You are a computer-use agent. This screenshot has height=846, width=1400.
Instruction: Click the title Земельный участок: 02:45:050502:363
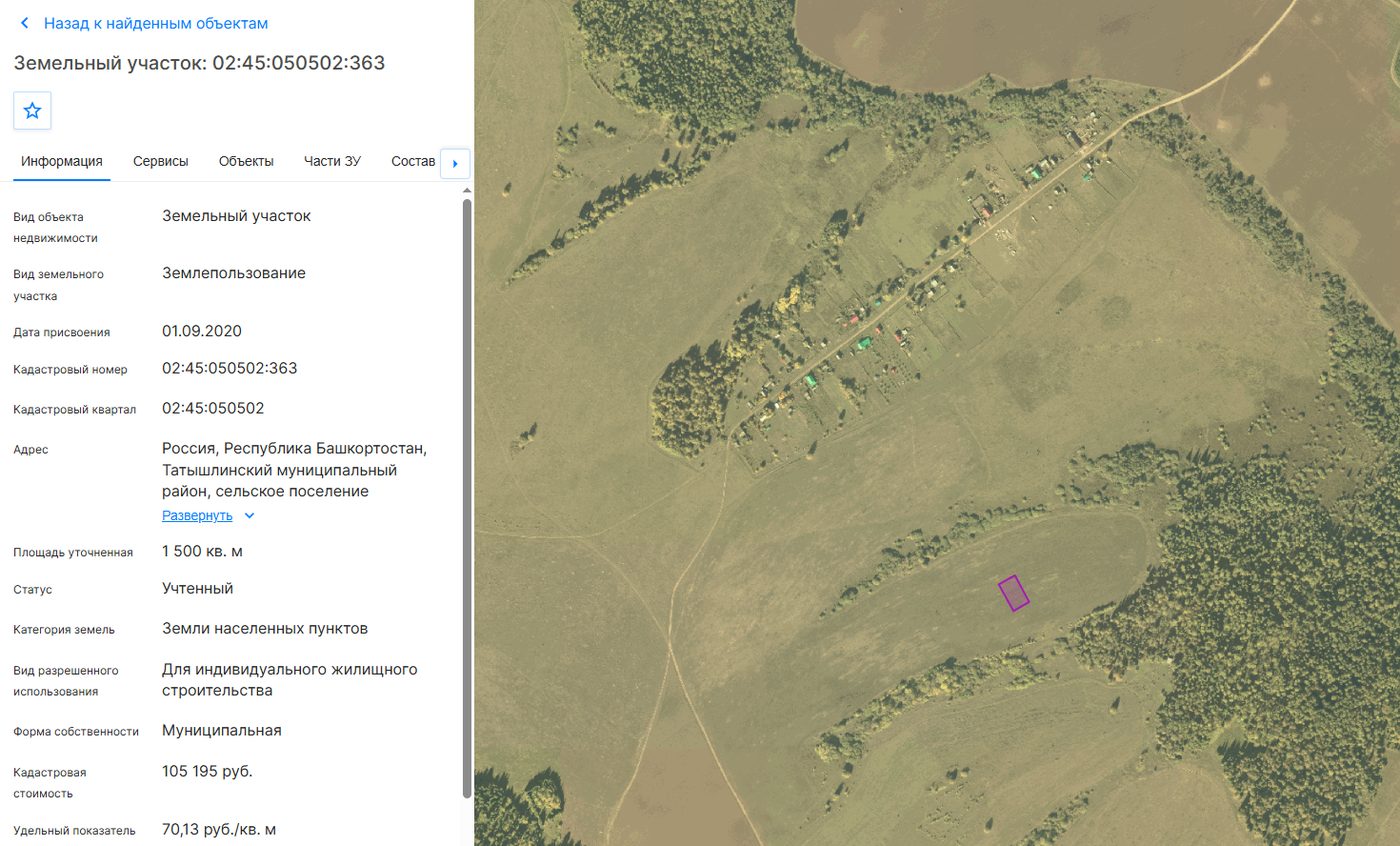tap(199, 63)
